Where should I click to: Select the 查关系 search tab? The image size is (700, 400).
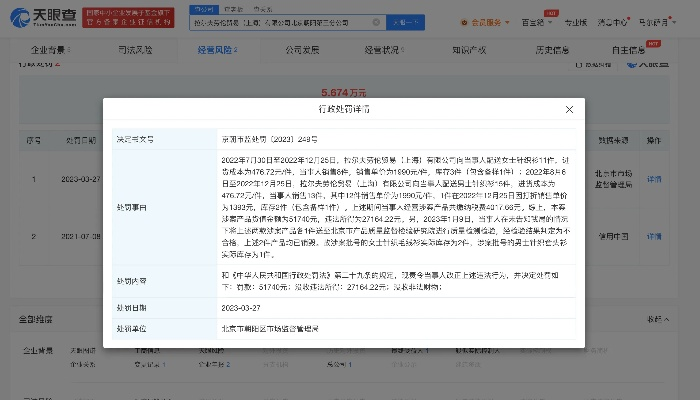(x=262, y=9)
